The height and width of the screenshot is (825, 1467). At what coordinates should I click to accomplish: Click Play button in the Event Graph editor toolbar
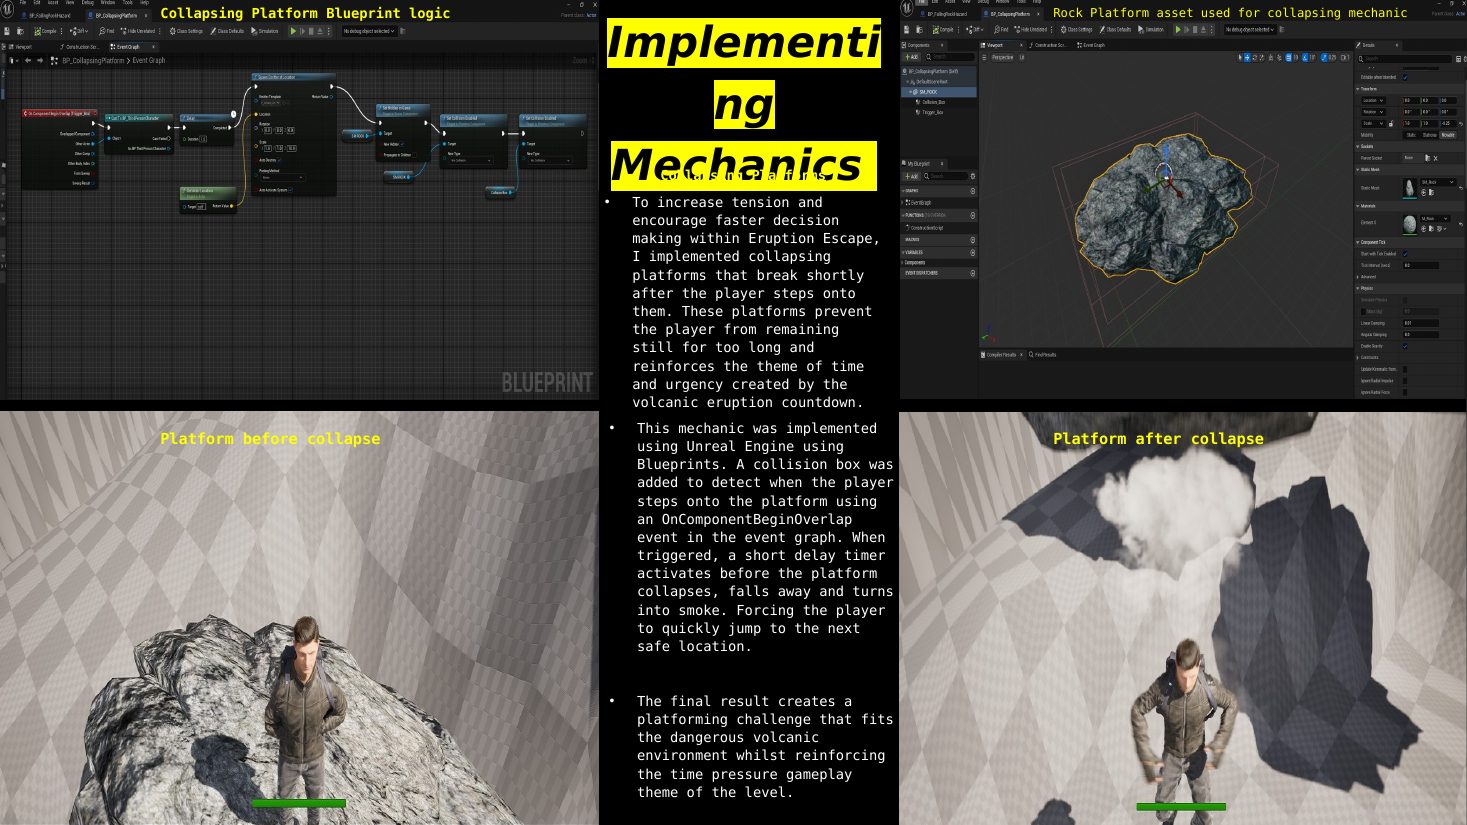(293, 31)
